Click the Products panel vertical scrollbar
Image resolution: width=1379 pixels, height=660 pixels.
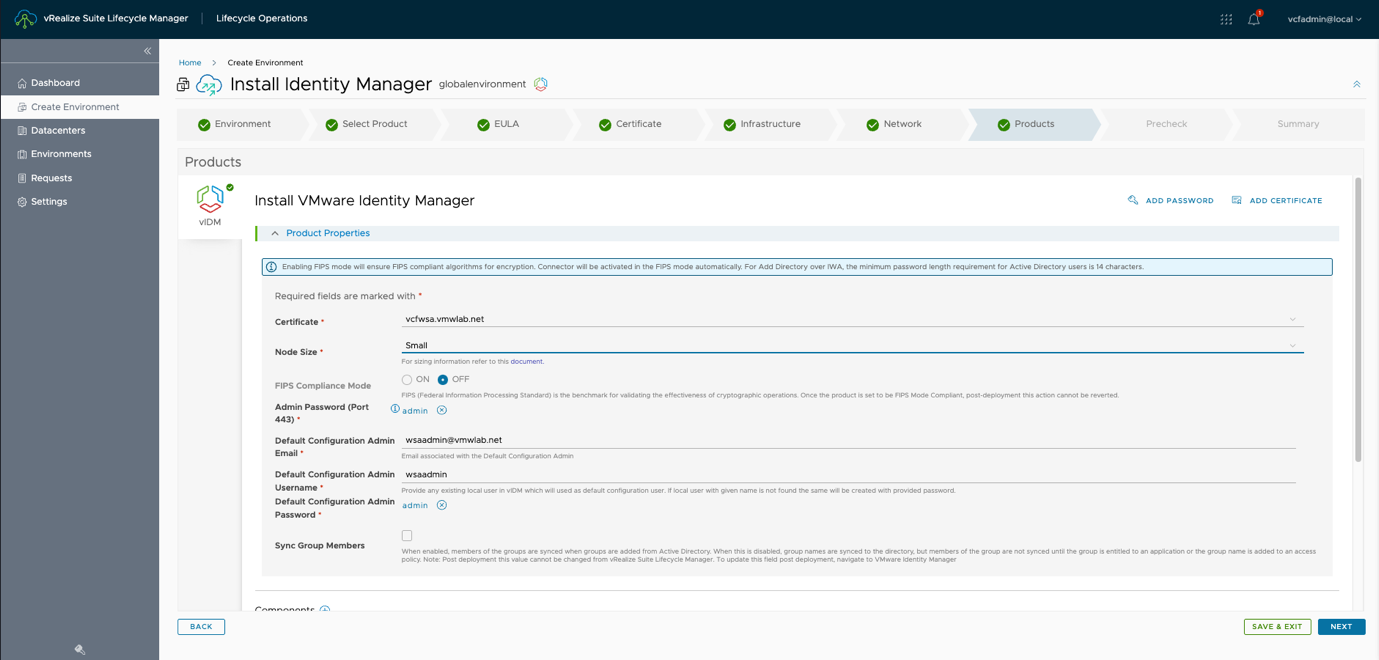point(1358,320)
